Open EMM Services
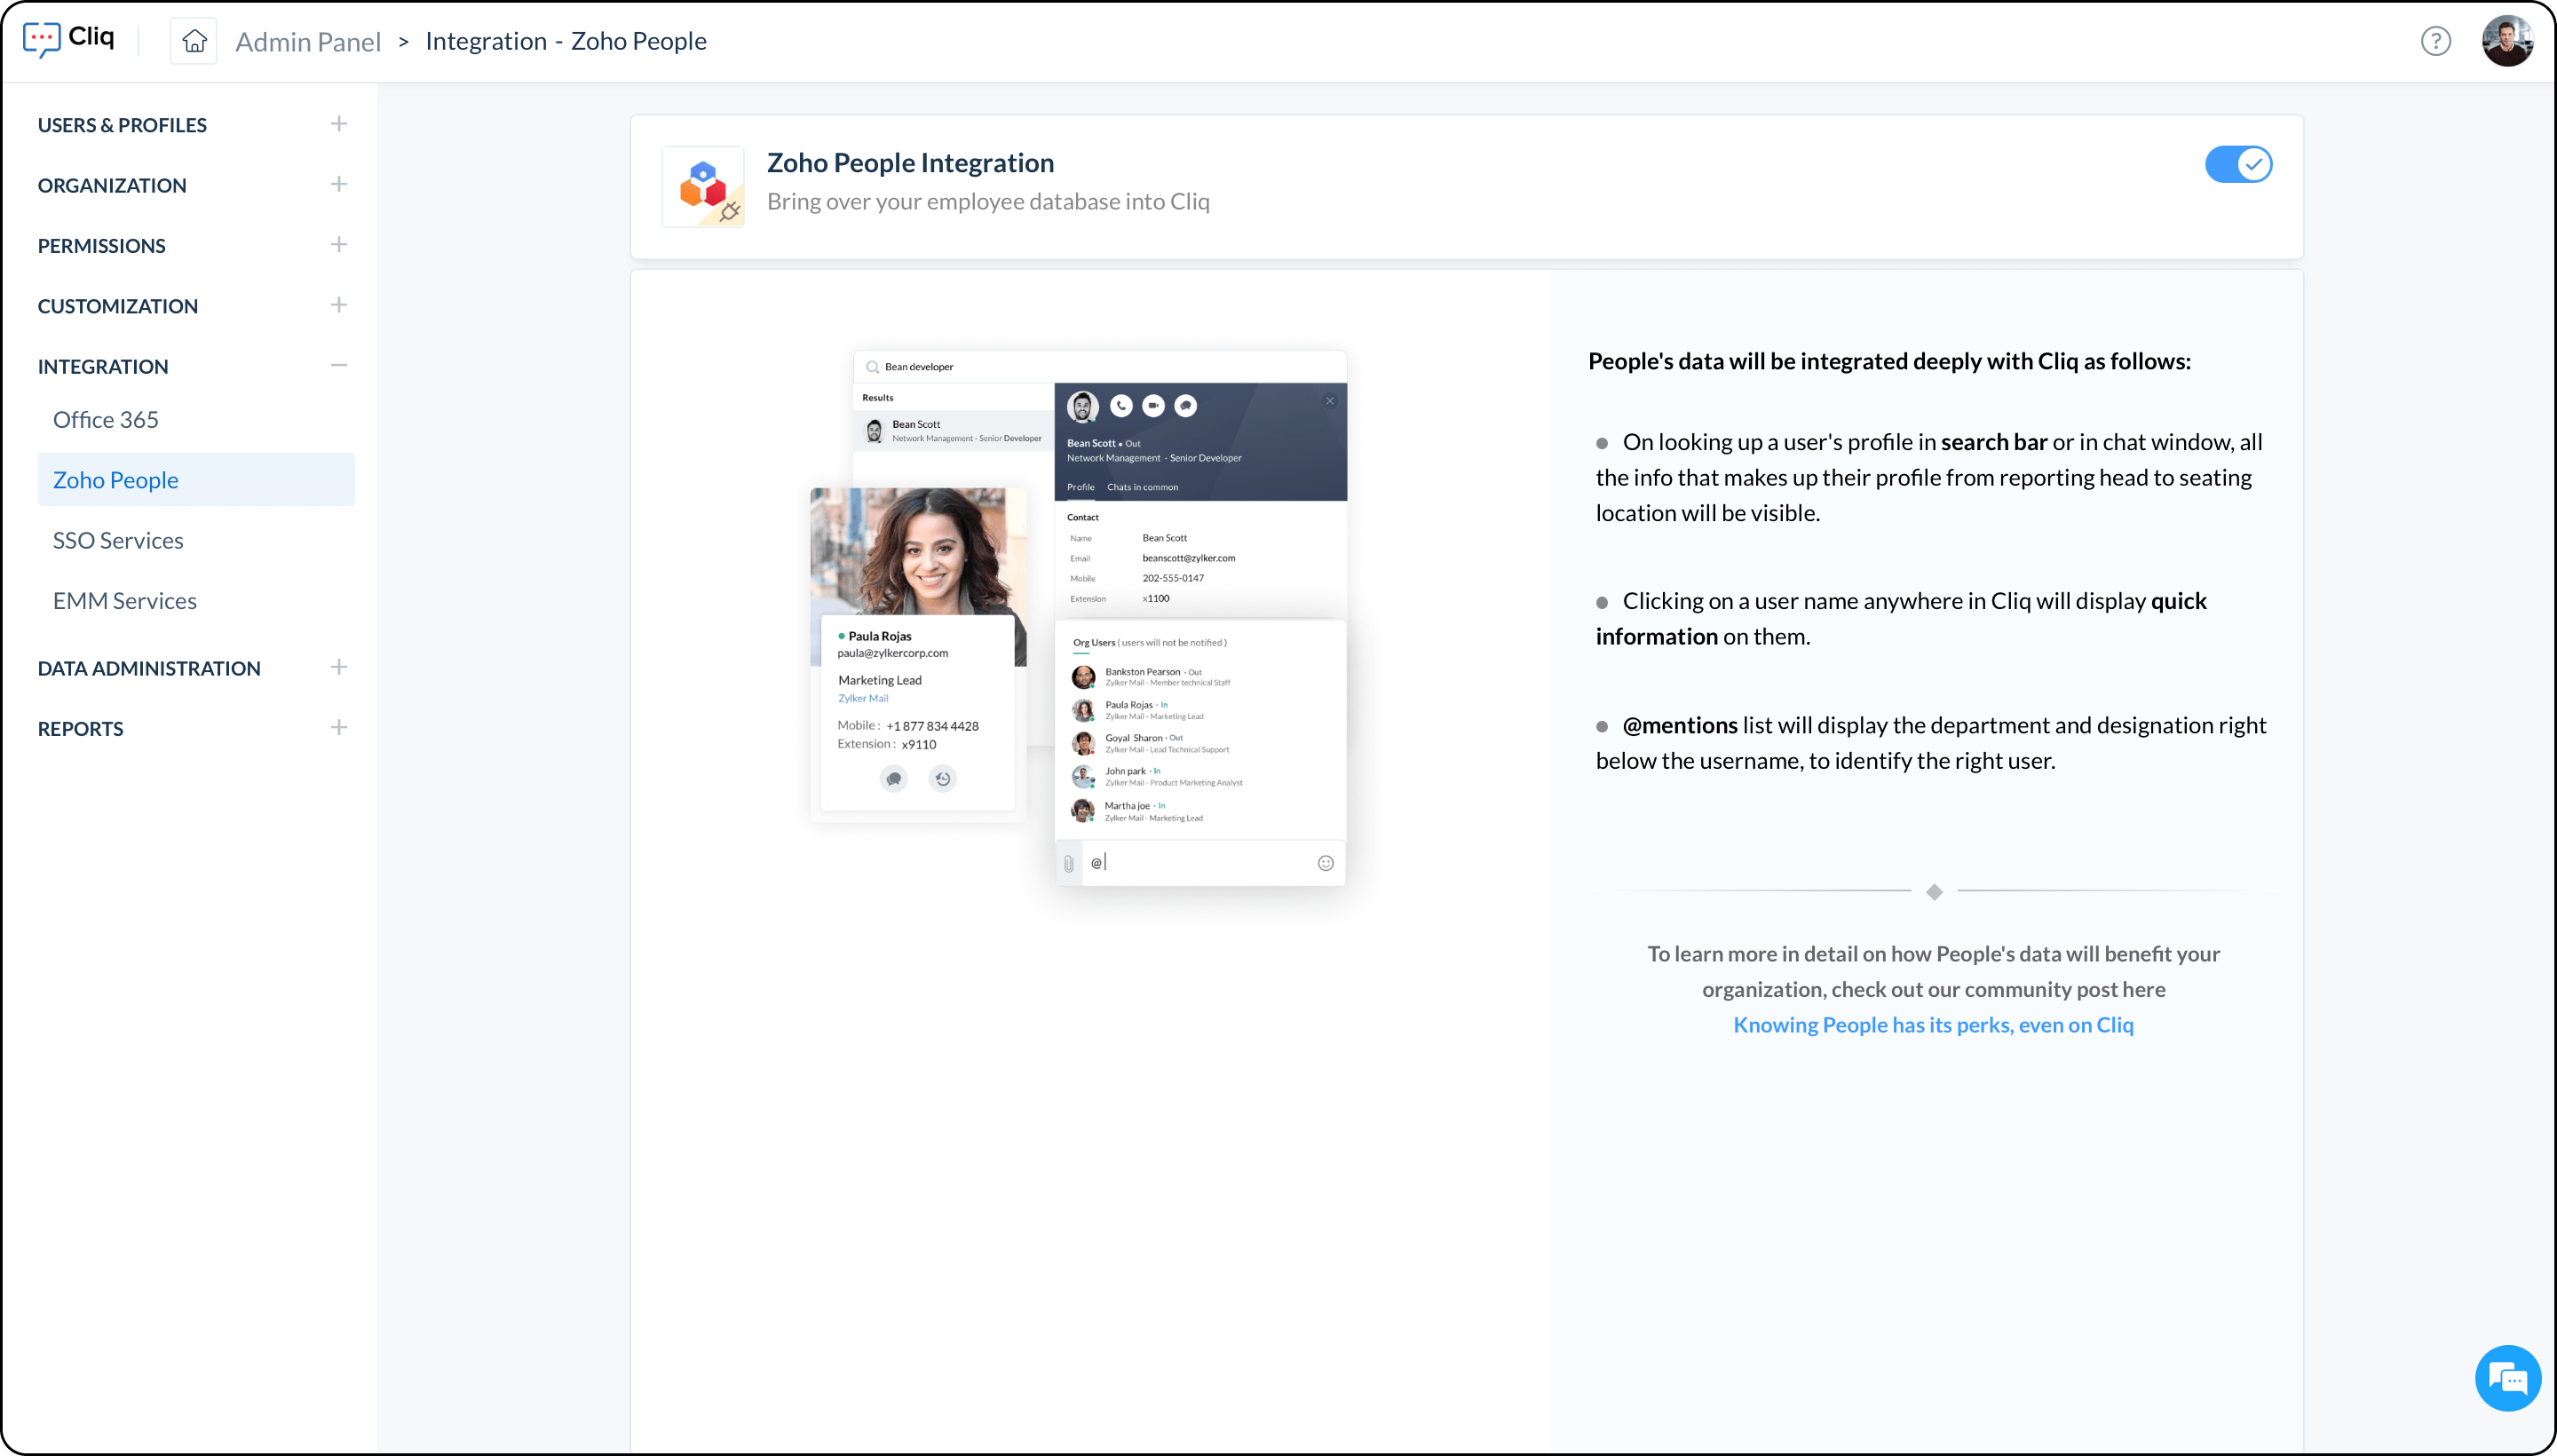This screenshot has width=2557, height=1456. point(125,600)
